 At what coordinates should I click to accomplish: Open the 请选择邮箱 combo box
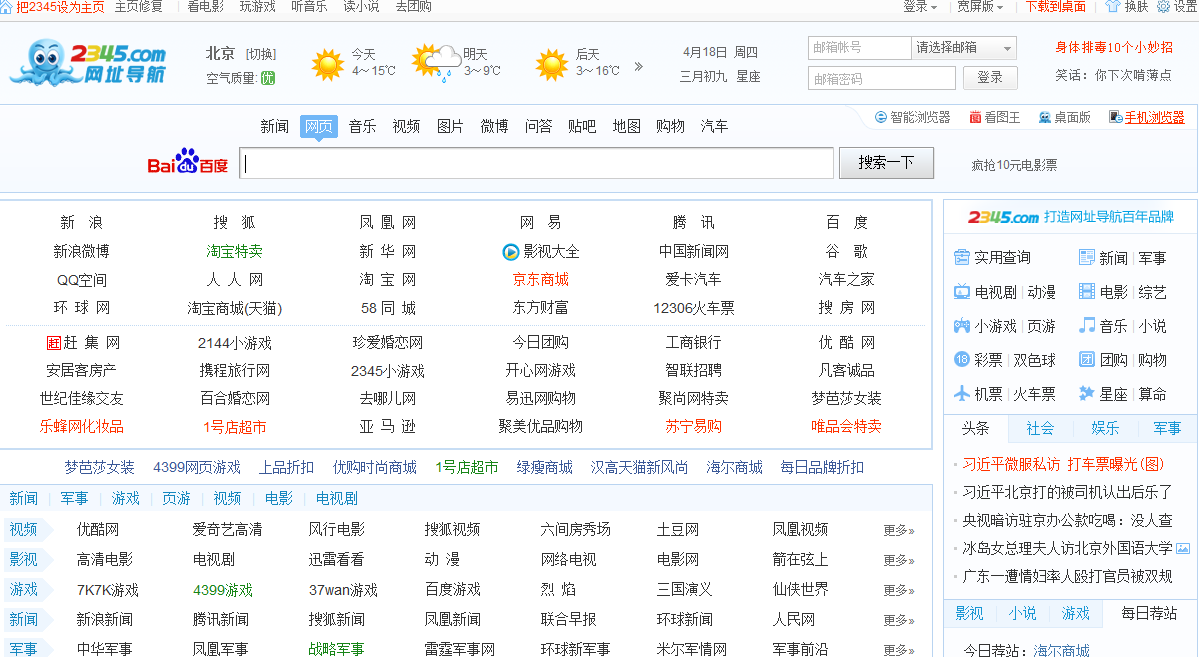pyautogui.click(x=963, y=47)
